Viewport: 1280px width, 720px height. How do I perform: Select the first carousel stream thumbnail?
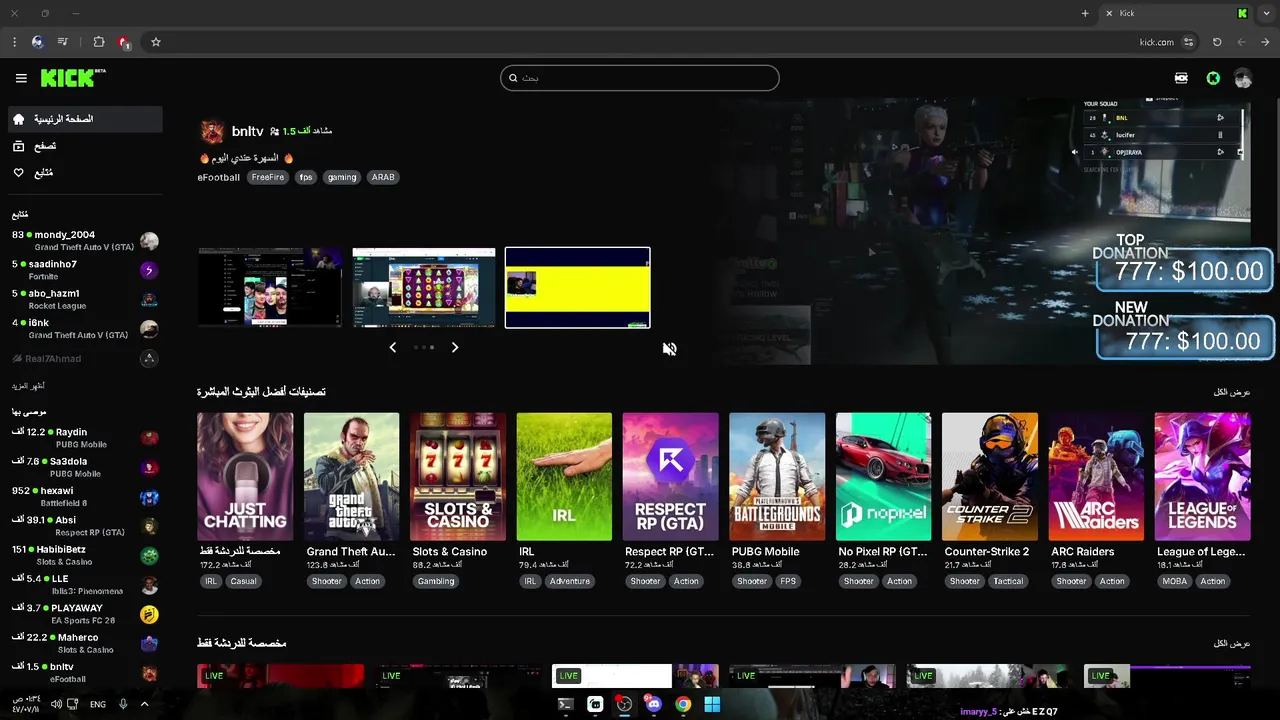coord(270,288)
